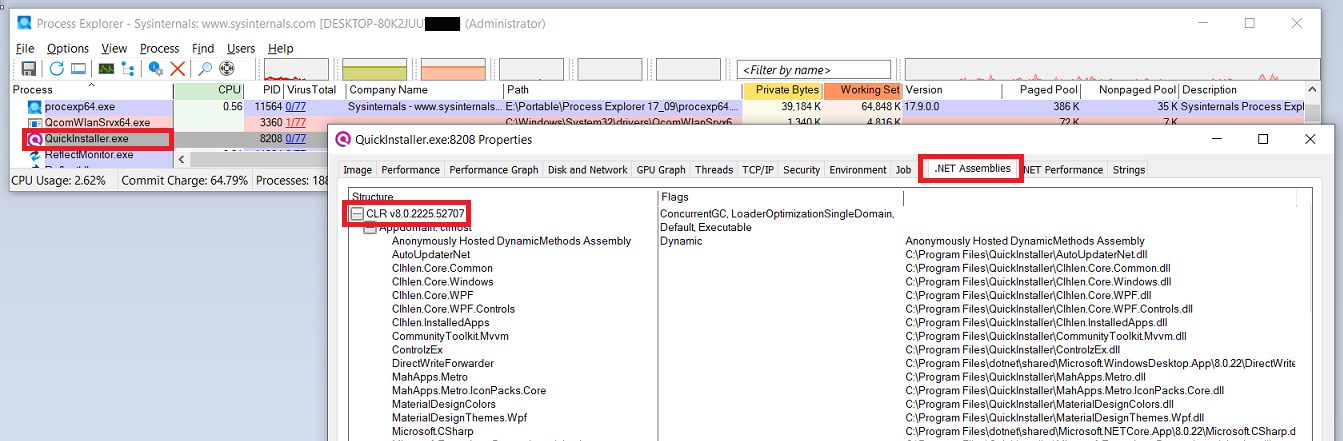
Task: Open the File menu
Action: (x=25, y=48)
